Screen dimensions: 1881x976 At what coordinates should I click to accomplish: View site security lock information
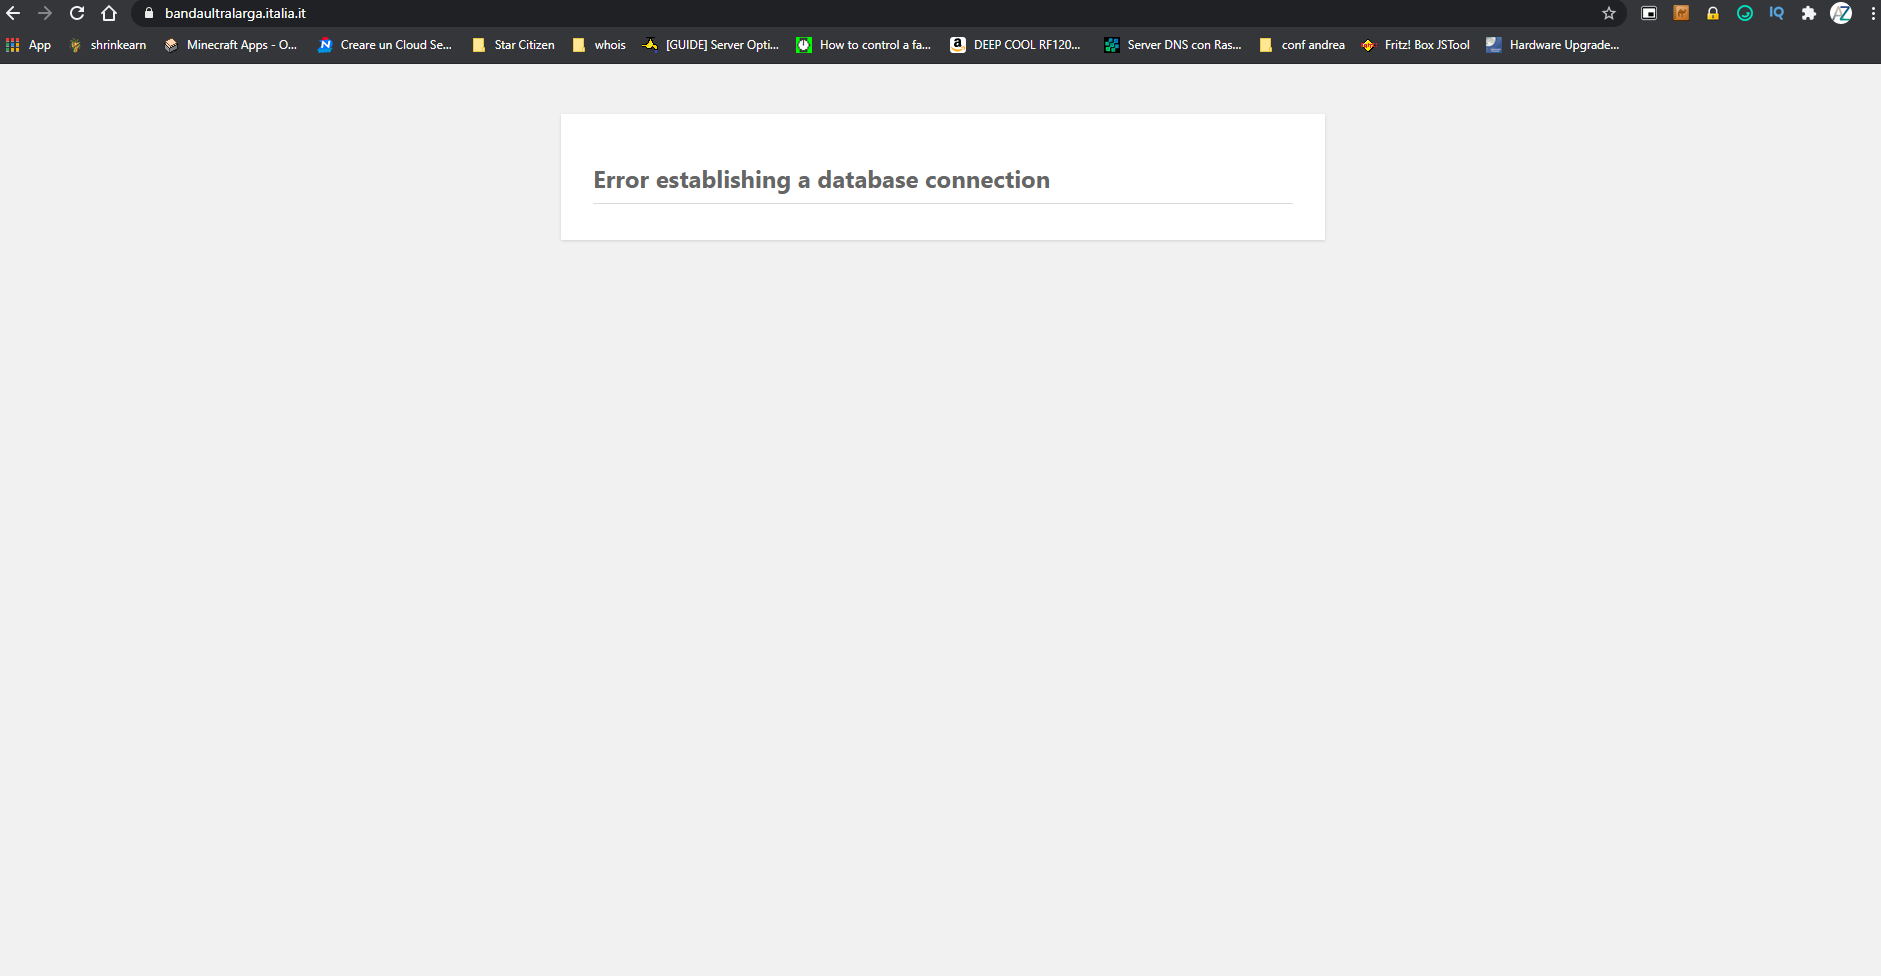coord(149,13)
